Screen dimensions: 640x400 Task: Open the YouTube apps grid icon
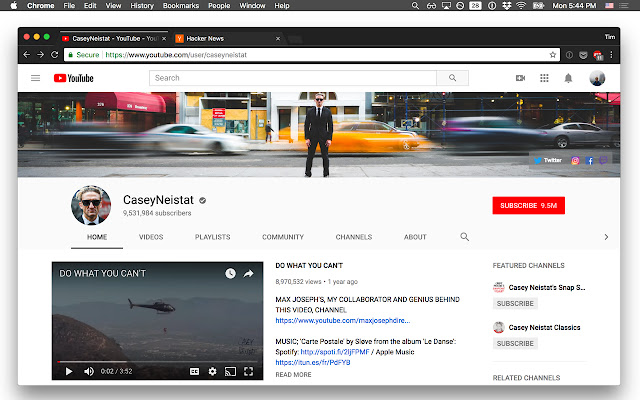[544, 78]
